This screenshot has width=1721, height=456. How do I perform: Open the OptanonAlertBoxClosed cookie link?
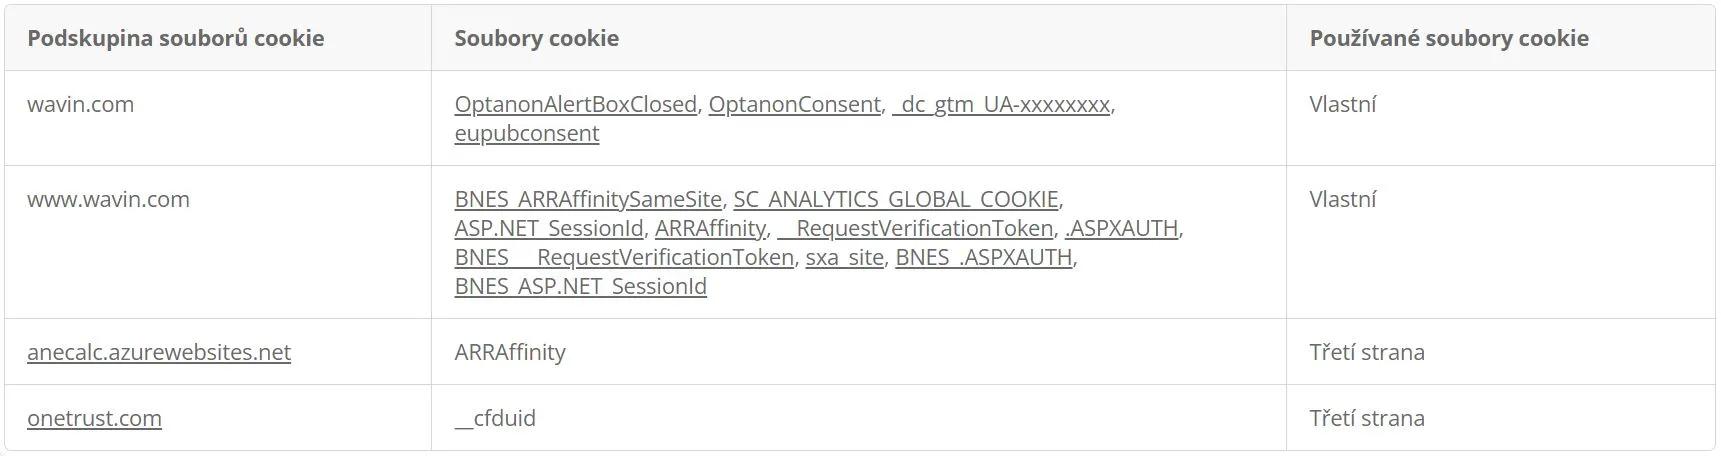tap(575, 104)
